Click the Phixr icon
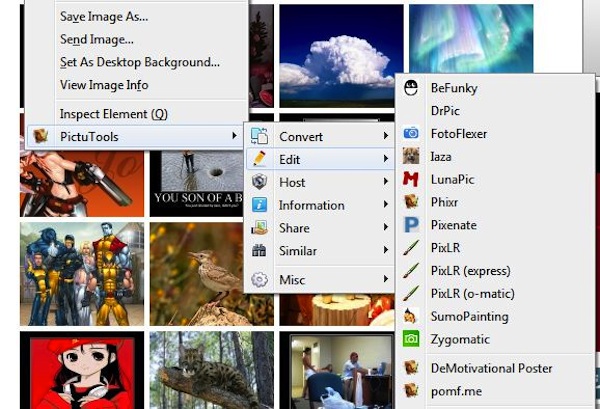This screenshot has height=409, width=600. click(411, 202)
